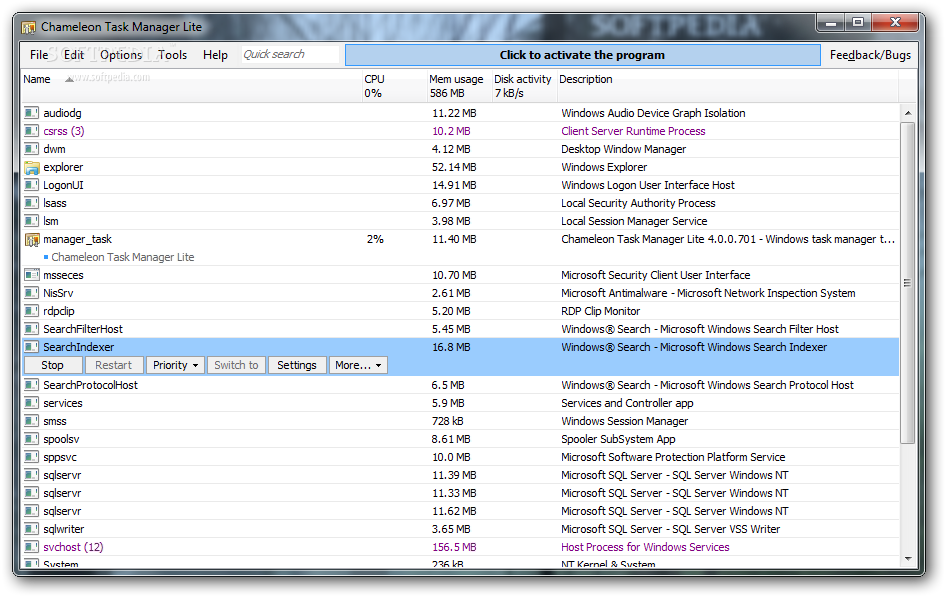This screenshot has width=946, height=597.
Task: Click the sqlwriter process icon
Action: coord(31,529)
